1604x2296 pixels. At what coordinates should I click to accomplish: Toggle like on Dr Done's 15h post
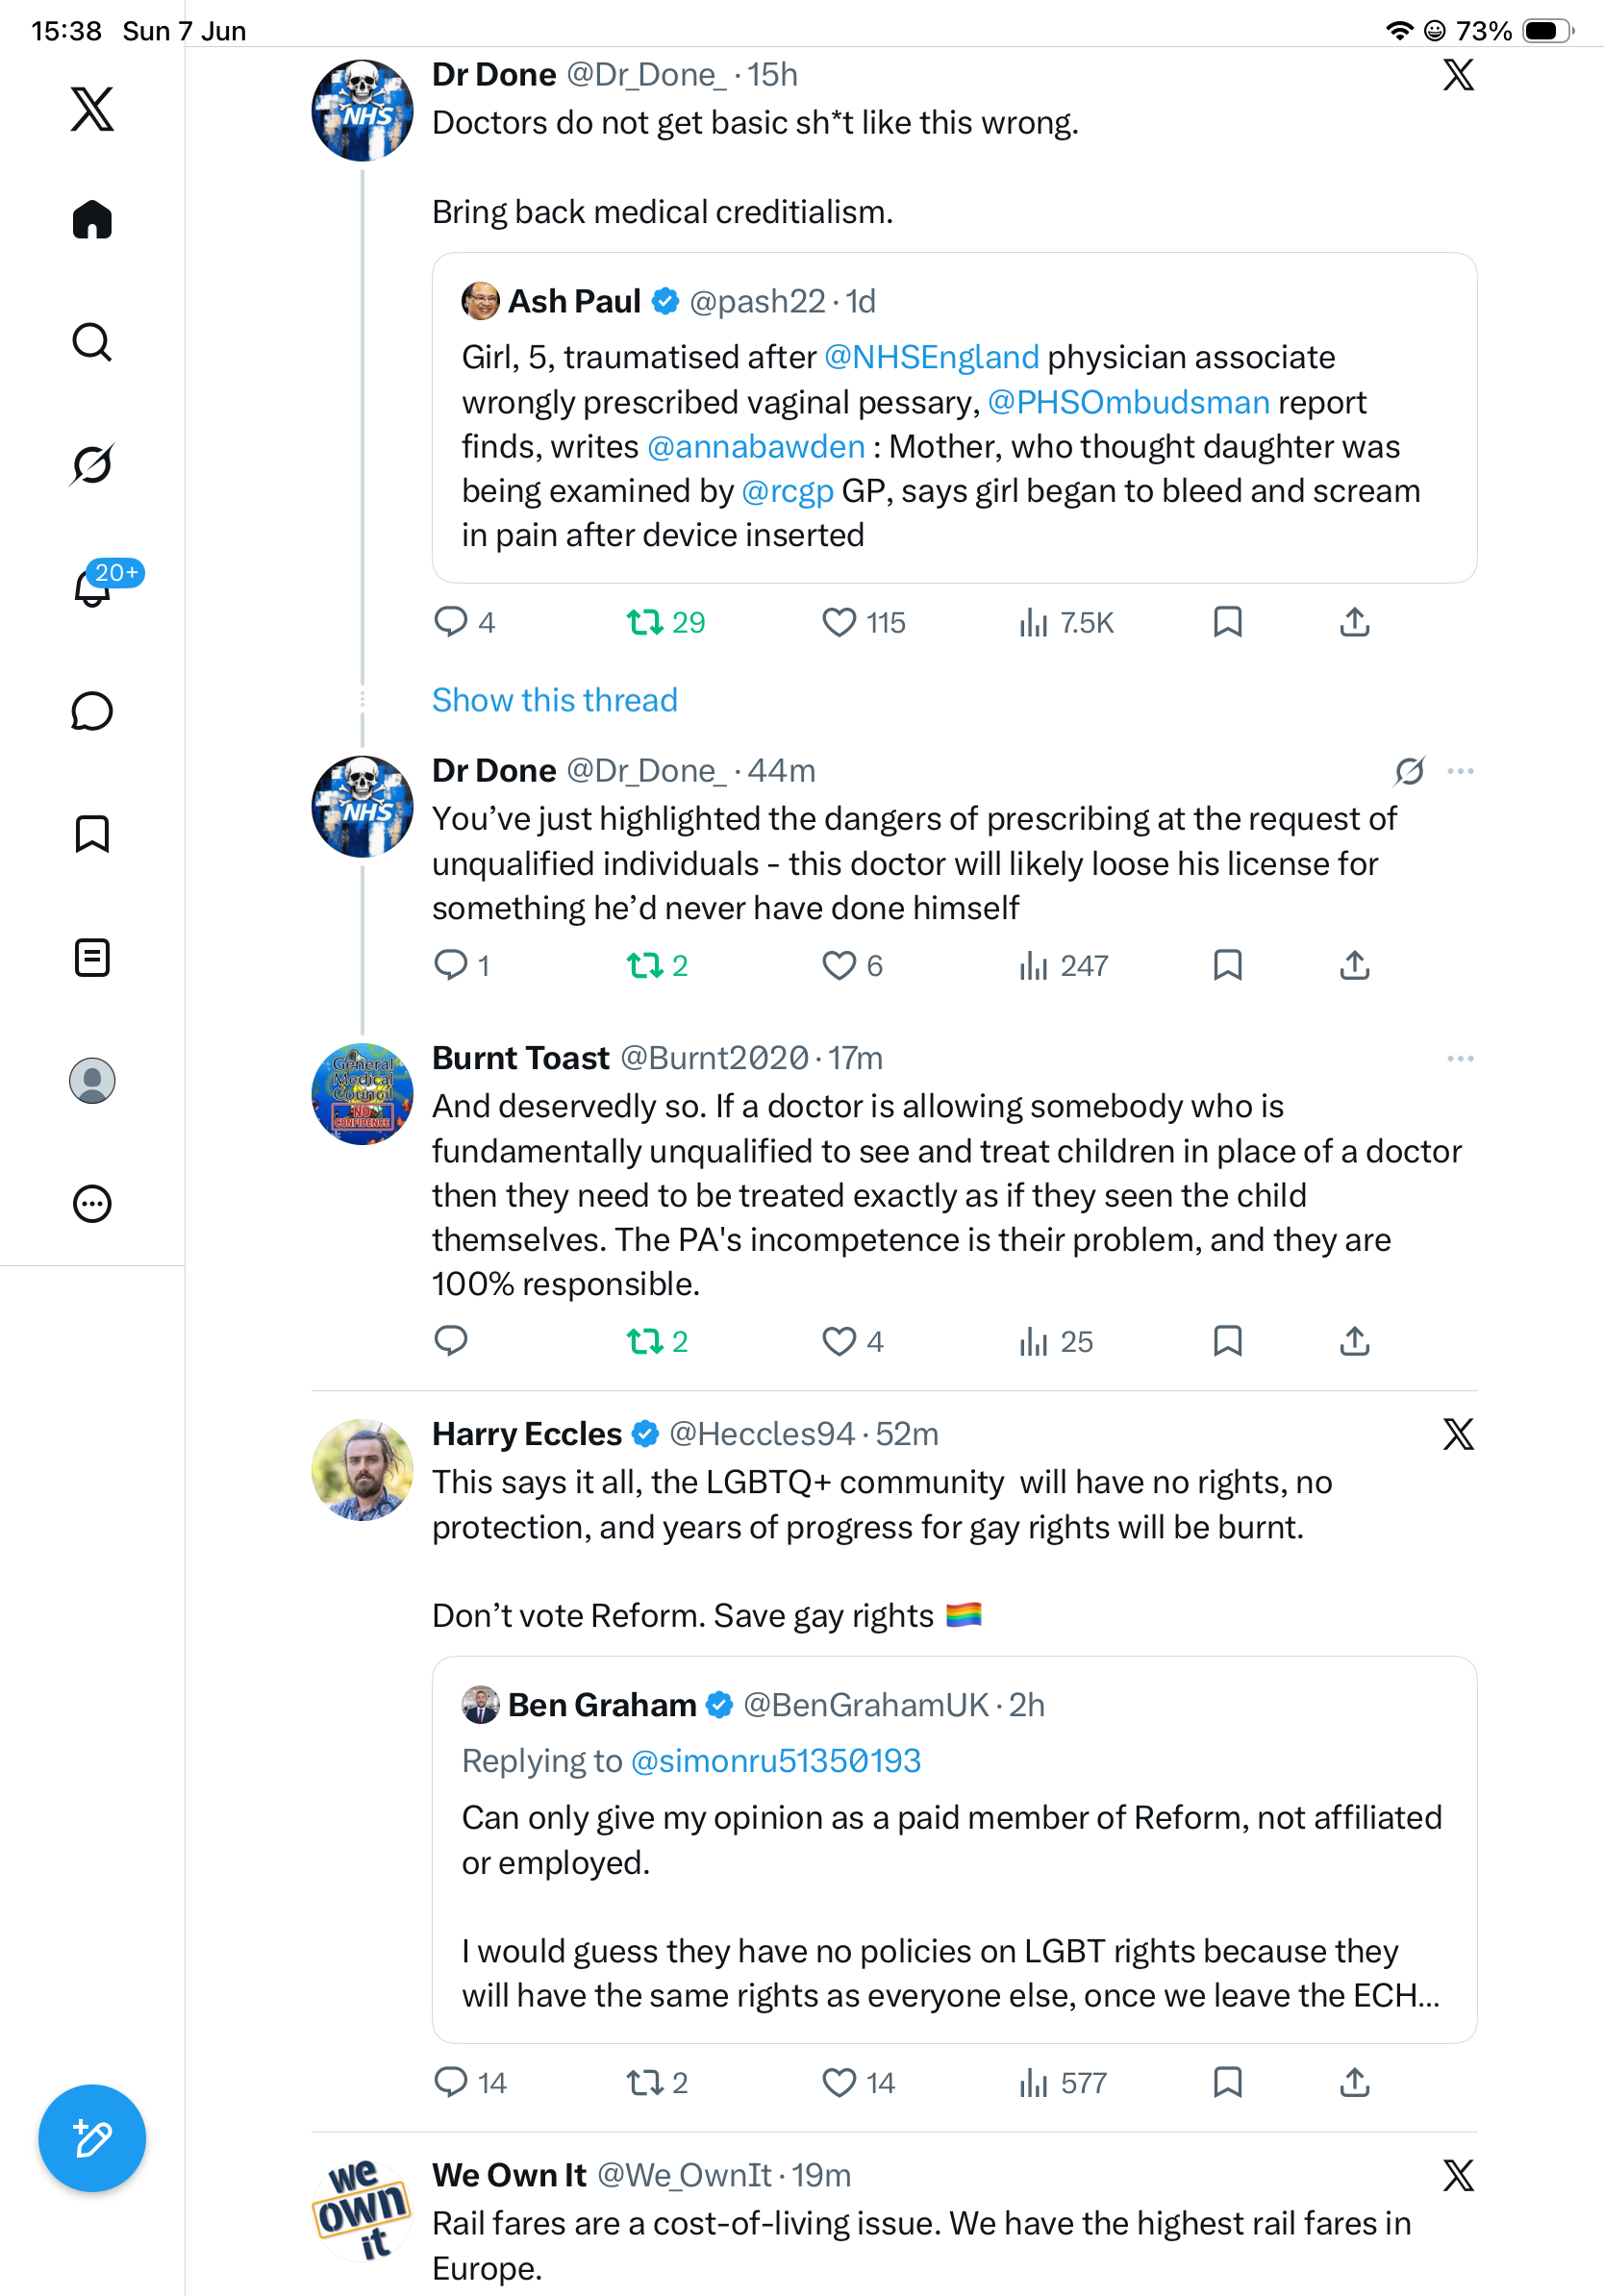(838, 622)
